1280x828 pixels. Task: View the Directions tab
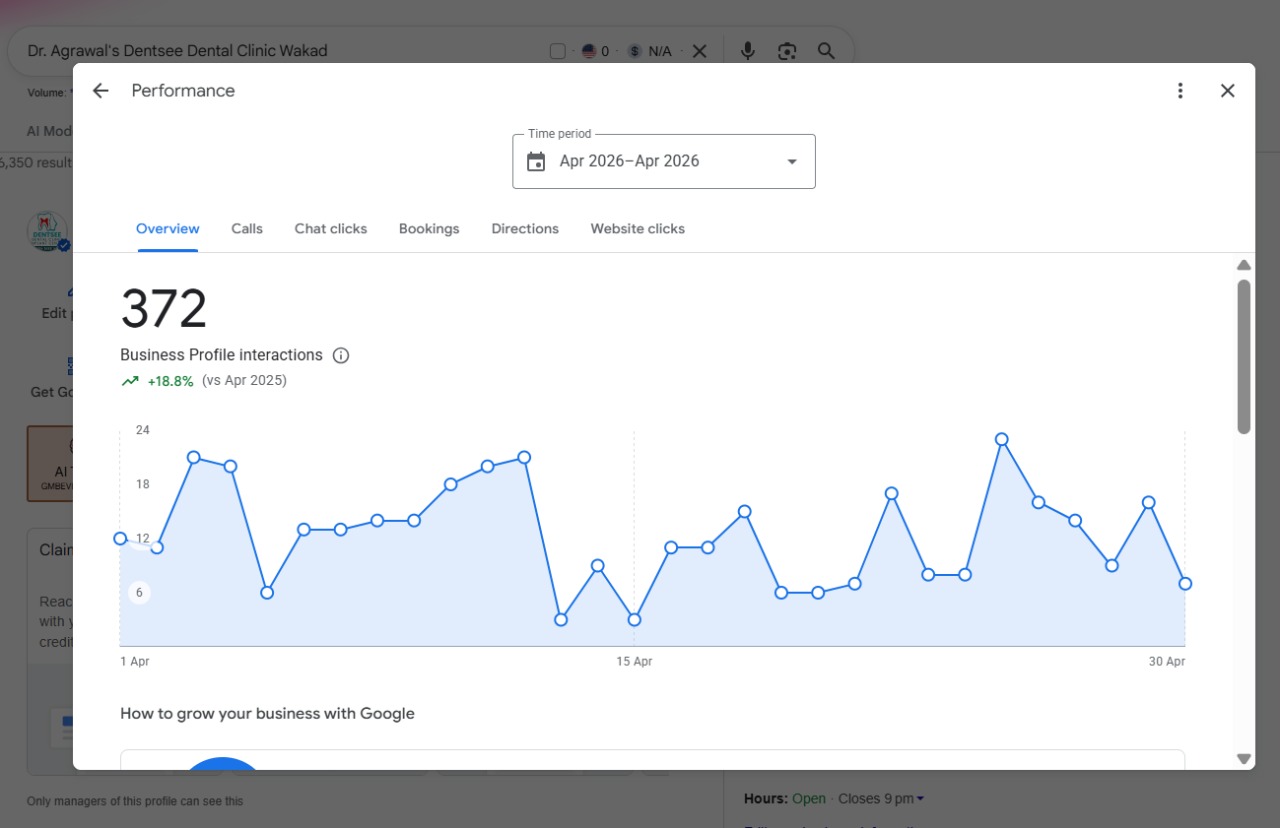(x=525, y=229)
